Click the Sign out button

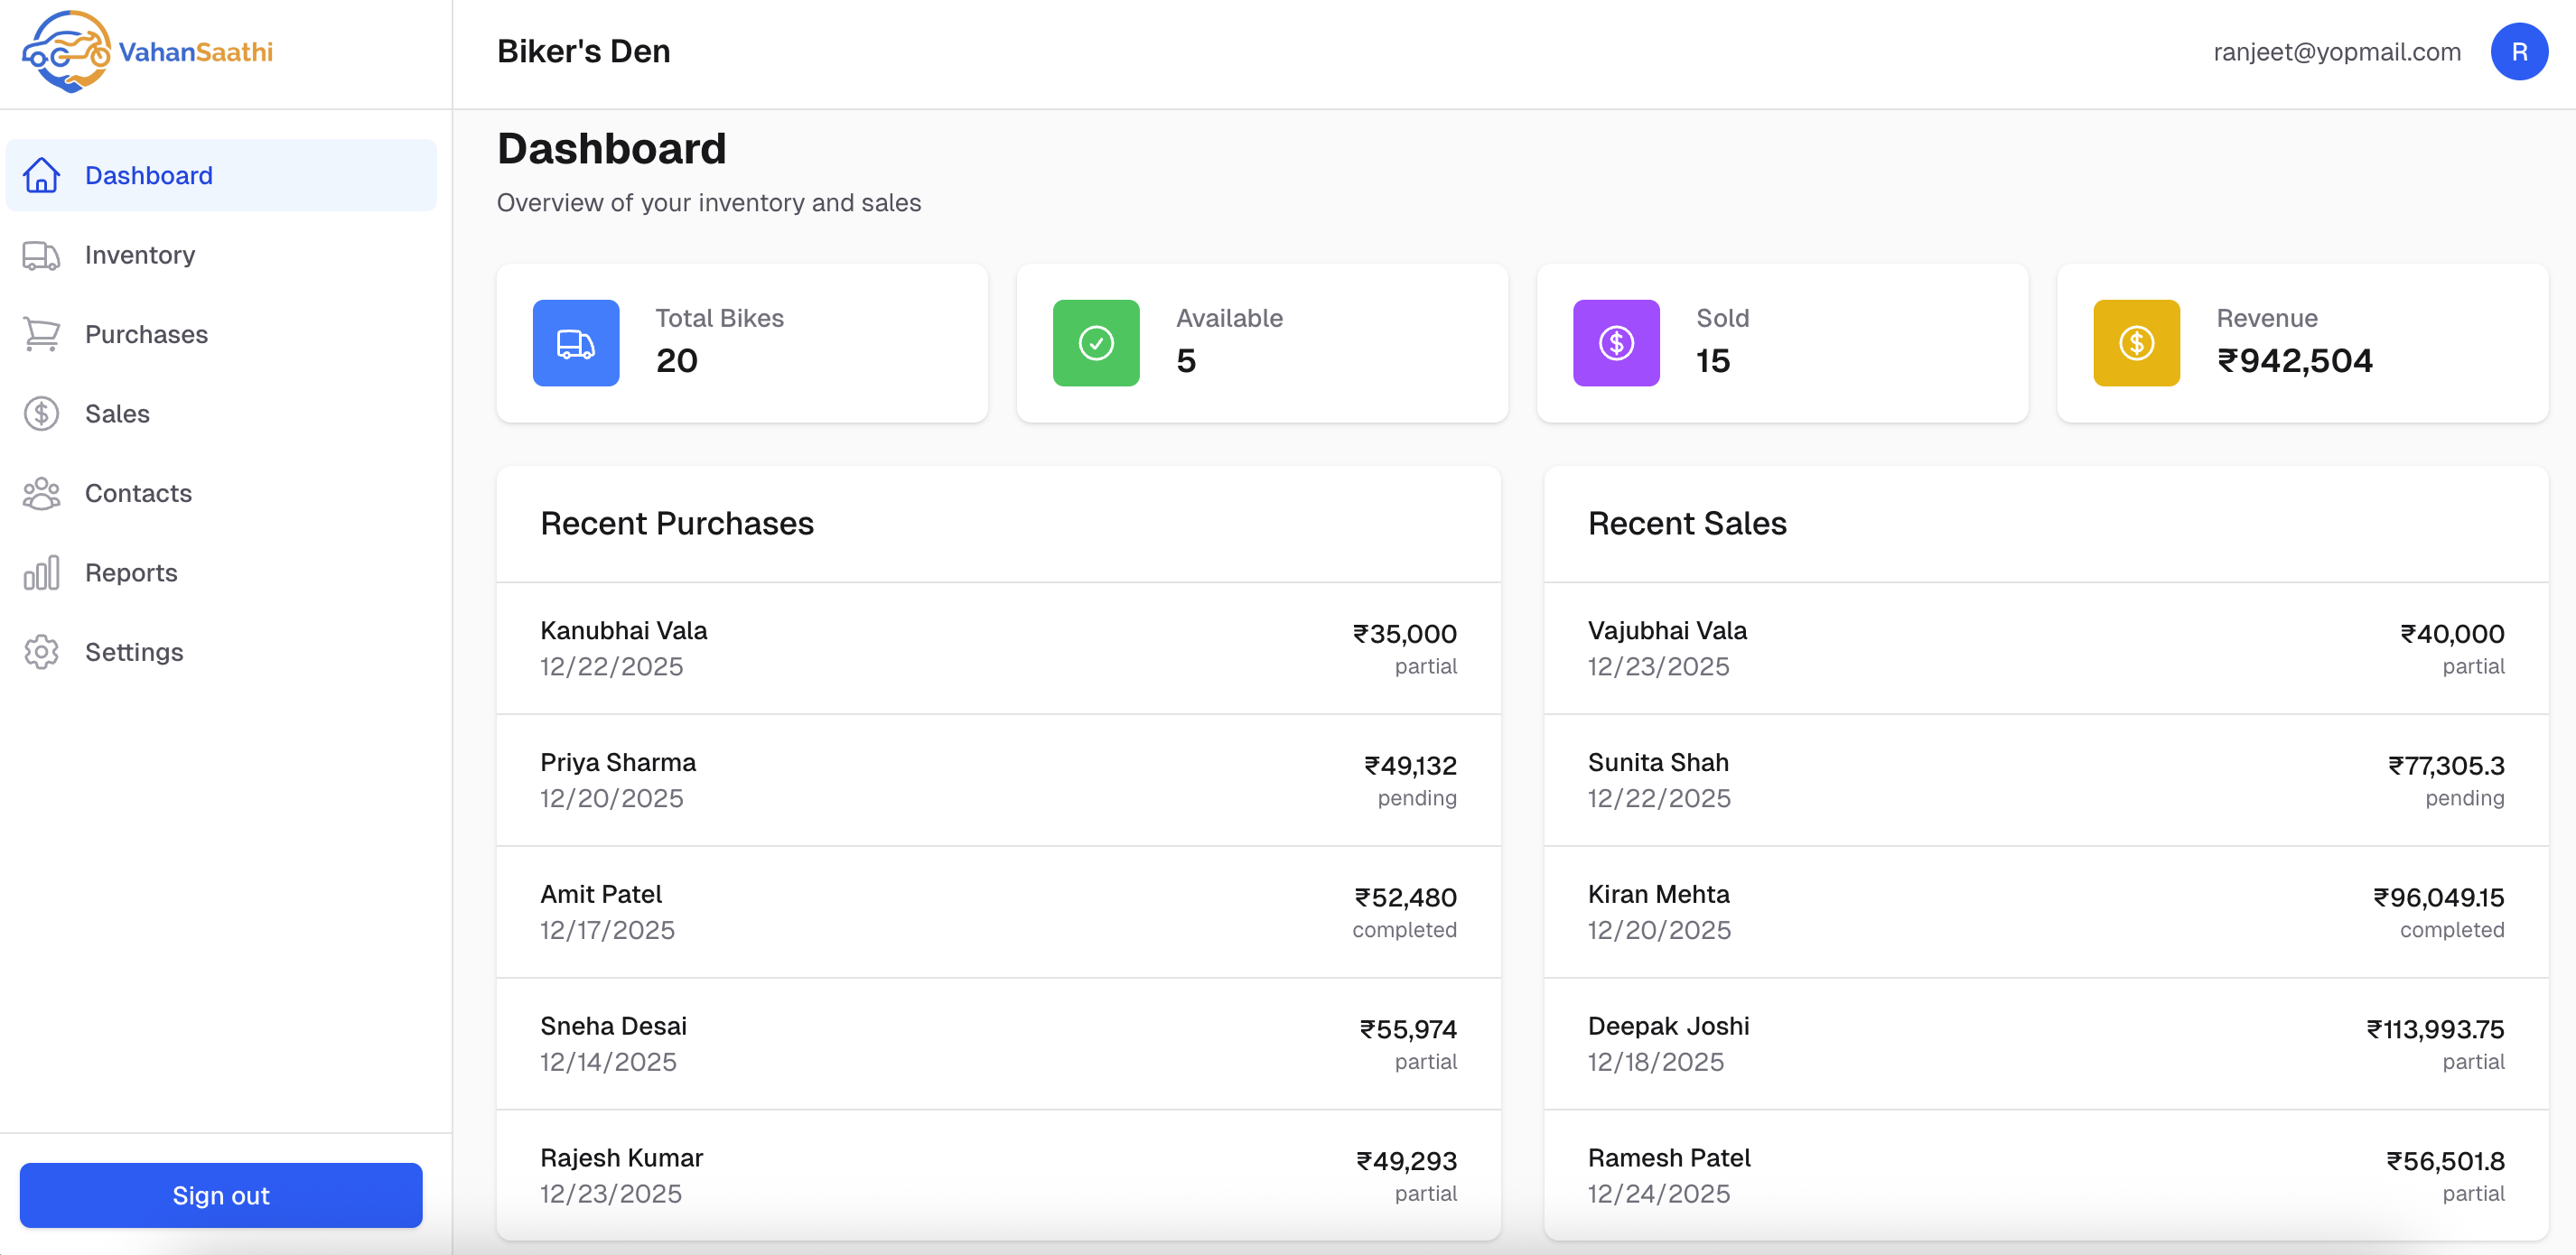click(x=221, y=1195)
